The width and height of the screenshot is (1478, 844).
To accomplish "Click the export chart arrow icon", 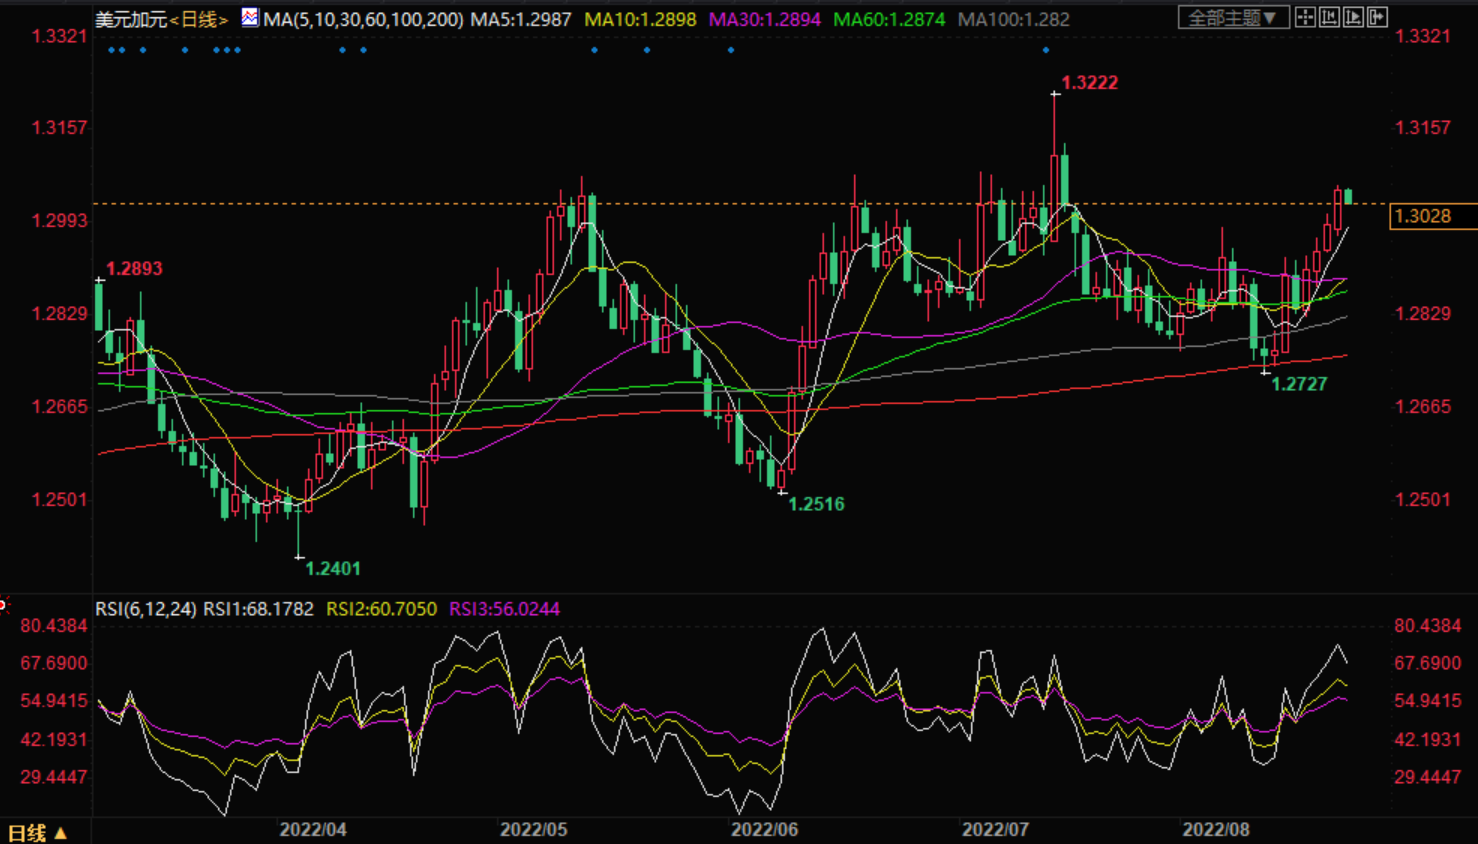I will click(1377, 17).
